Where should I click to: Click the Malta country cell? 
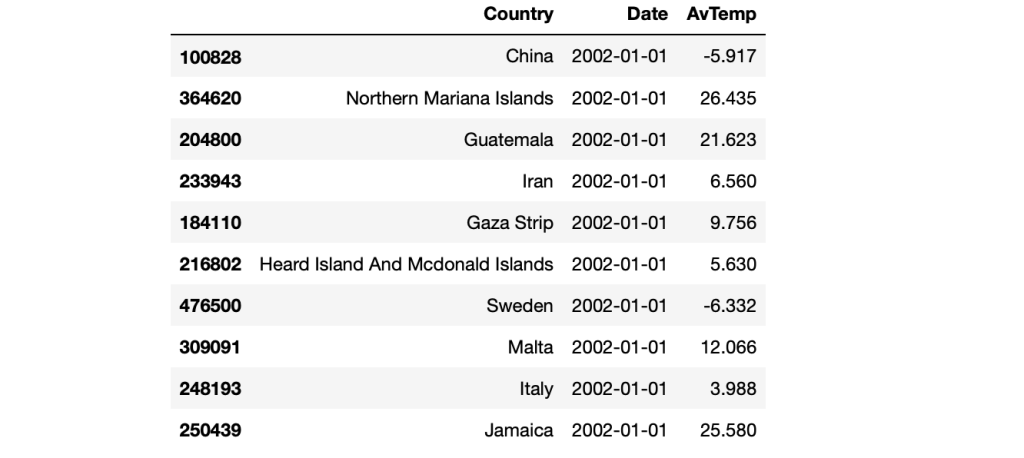click(x=531, y=348)
